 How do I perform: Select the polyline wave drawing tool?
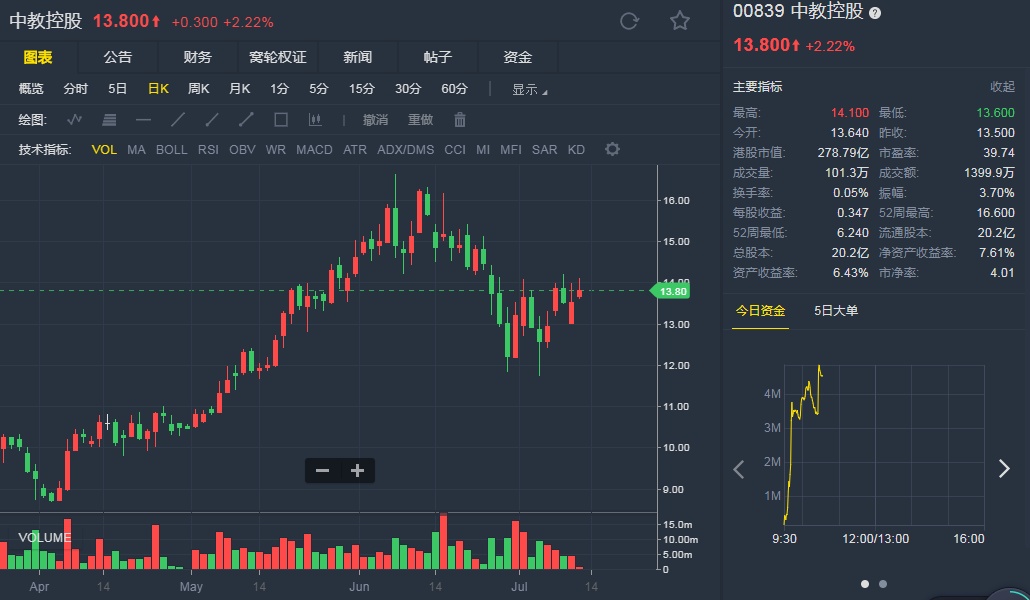tap(75, 120)
